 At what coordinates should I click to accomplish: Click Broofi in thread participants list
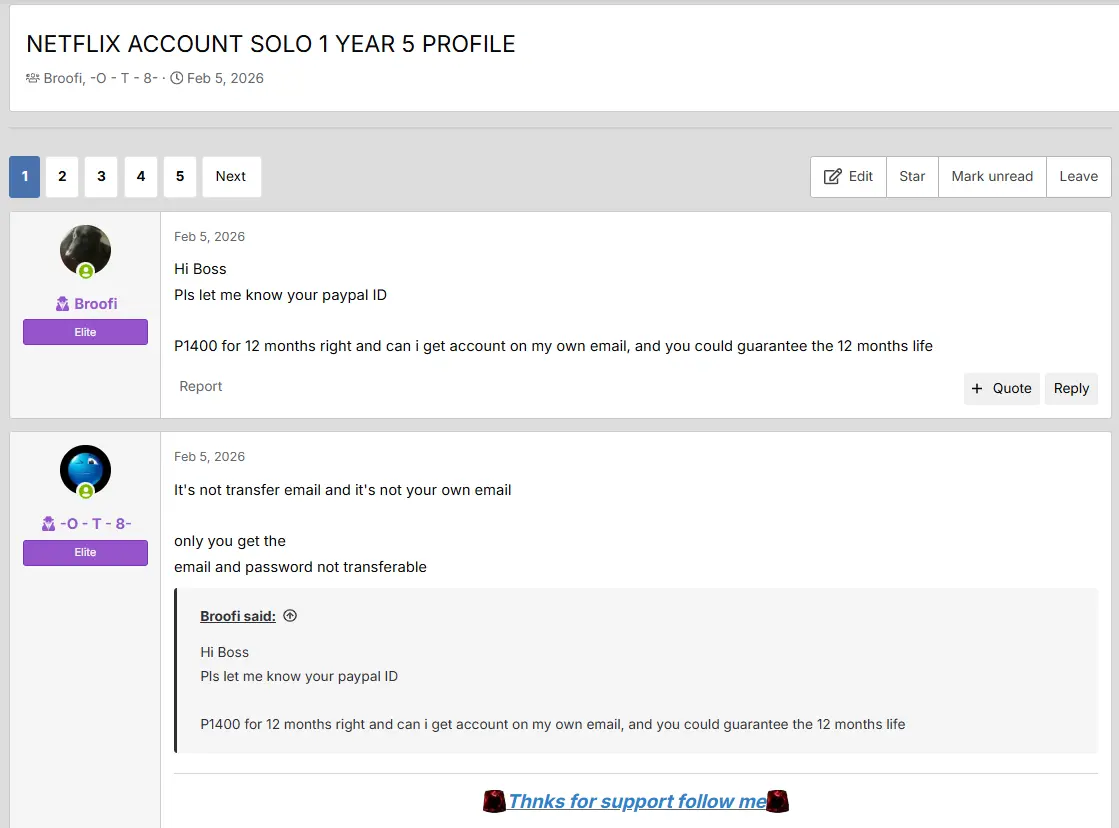[x=63, y=78]
